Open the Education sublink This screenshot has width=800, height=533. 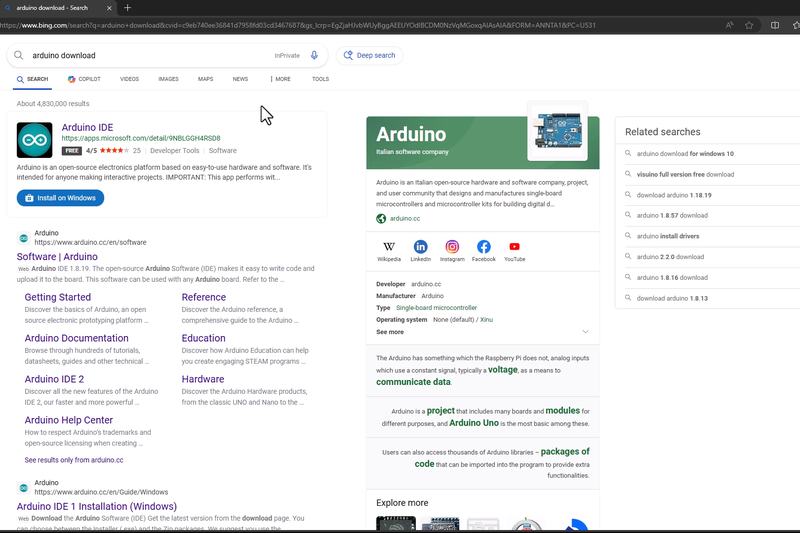[x=204, y=338]
